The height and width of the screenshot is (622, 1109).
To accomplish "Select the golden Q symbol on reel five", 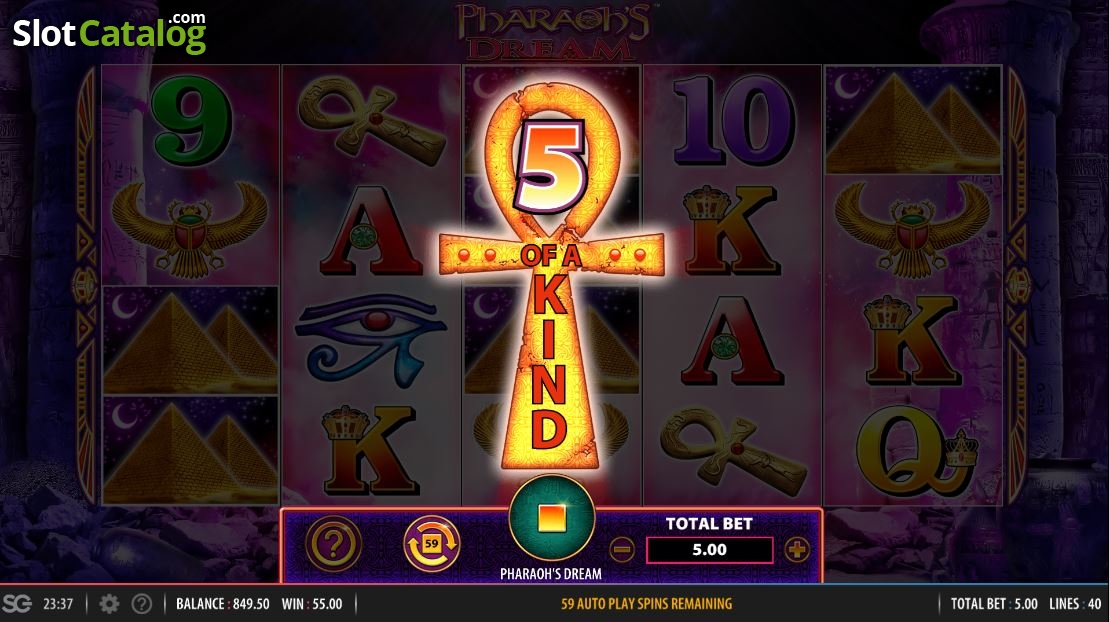I will 916,453.
